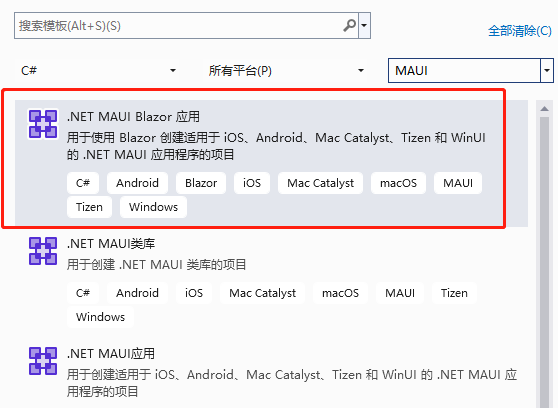Click the C# tag in Blazor template
The image size is (558, 408).
[x=83, y=183]
